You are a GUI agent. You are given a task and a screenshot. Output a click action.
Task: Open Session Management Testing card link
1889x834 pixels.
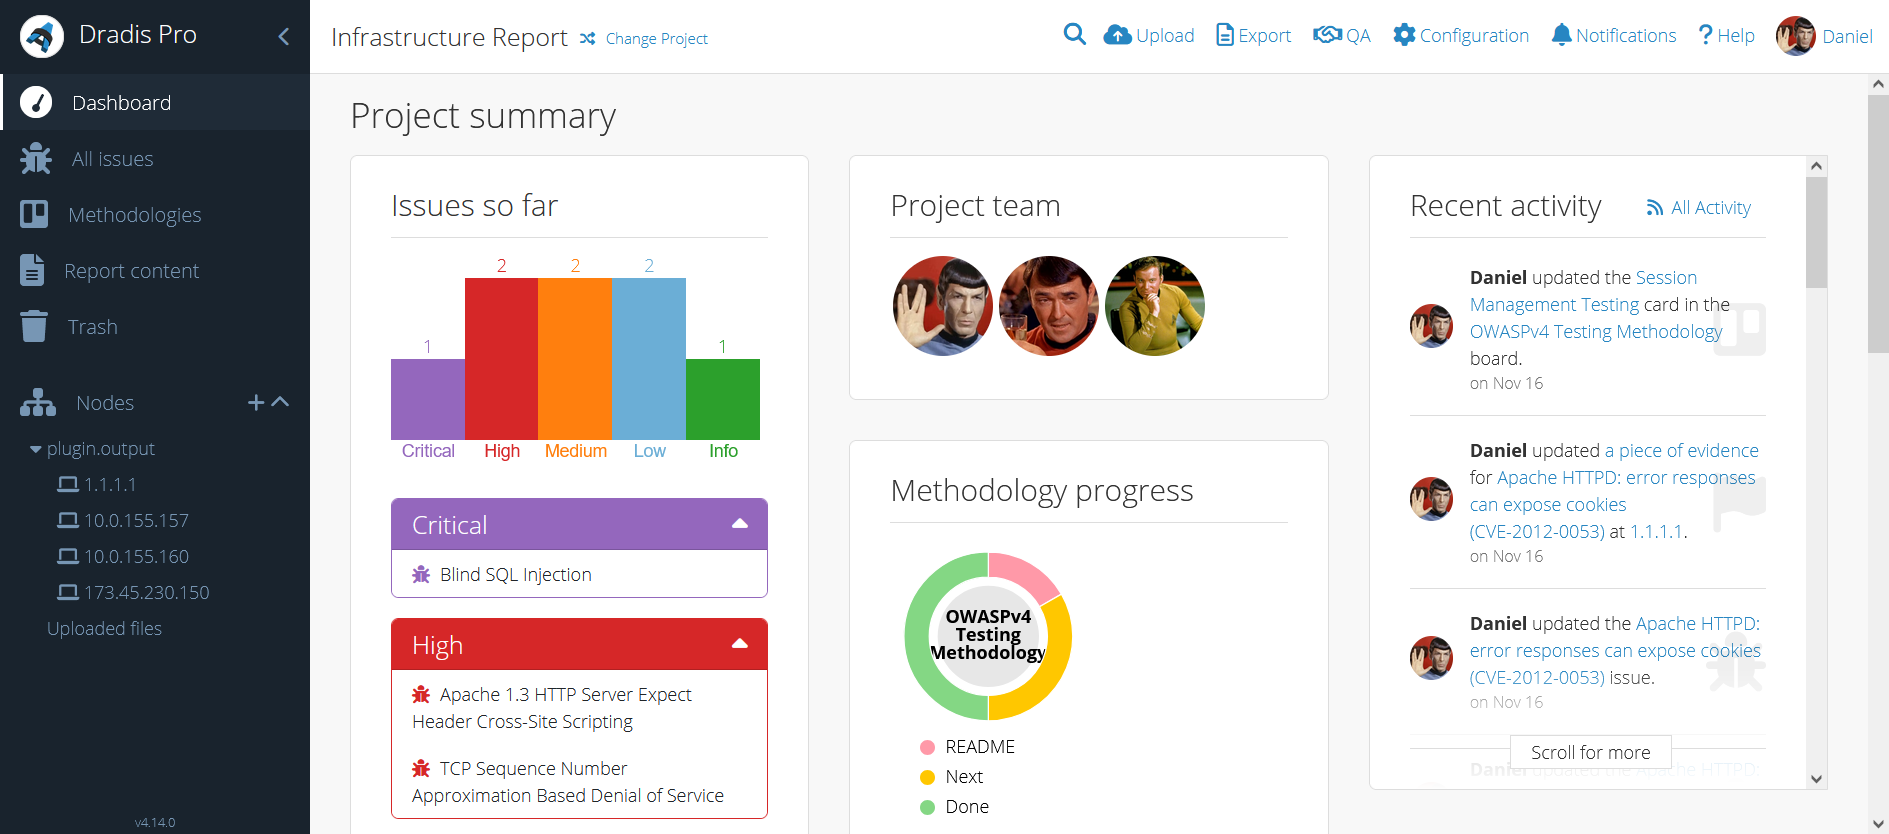(1583, 291)
